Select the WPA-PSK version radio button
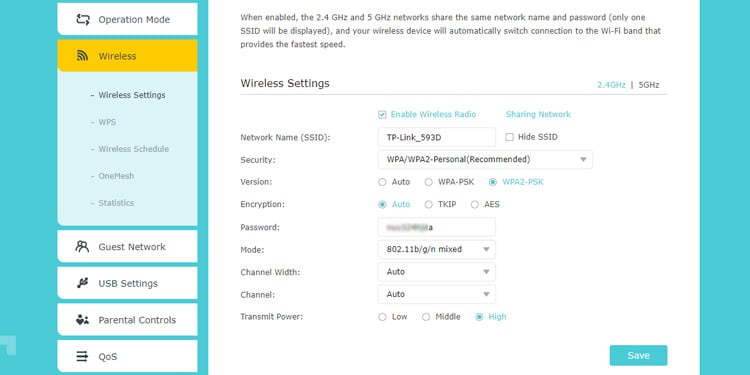Image resolution: width=750 pixels, height=375 pixels. (x=429, y=182)
